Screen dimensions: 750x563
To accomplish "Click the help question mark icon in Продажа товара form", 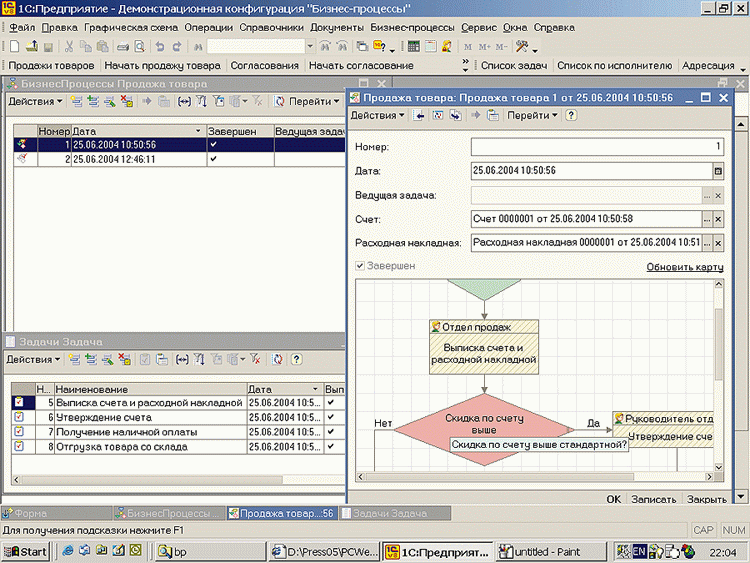I will pyautogui.click(x=571, y=115).
